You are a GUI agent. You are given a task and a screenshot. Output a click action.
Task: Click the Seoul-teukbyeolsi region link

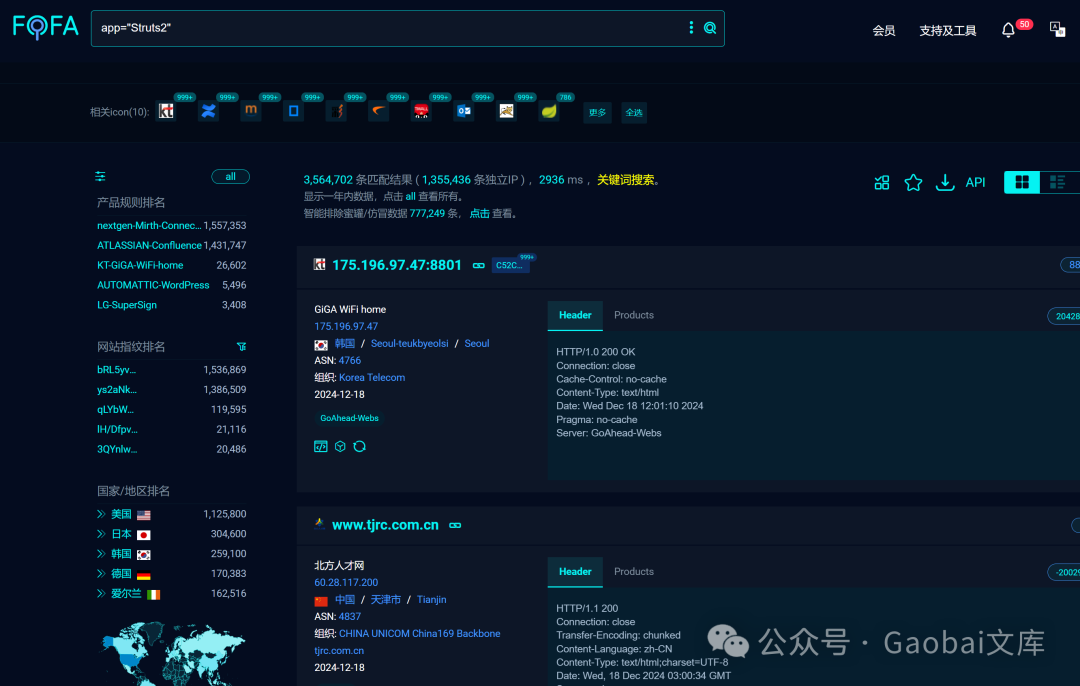[x=409, y=344]
